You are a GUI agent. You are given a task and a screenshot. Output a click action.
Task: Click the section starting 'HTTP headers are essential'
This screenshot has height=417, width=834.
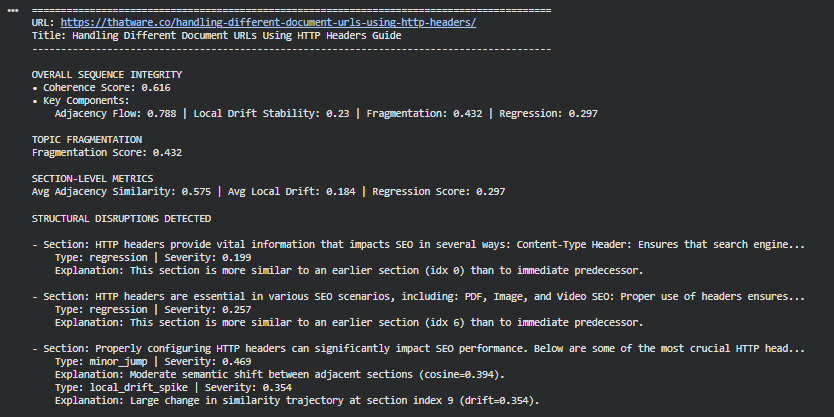tap(420, 296)
